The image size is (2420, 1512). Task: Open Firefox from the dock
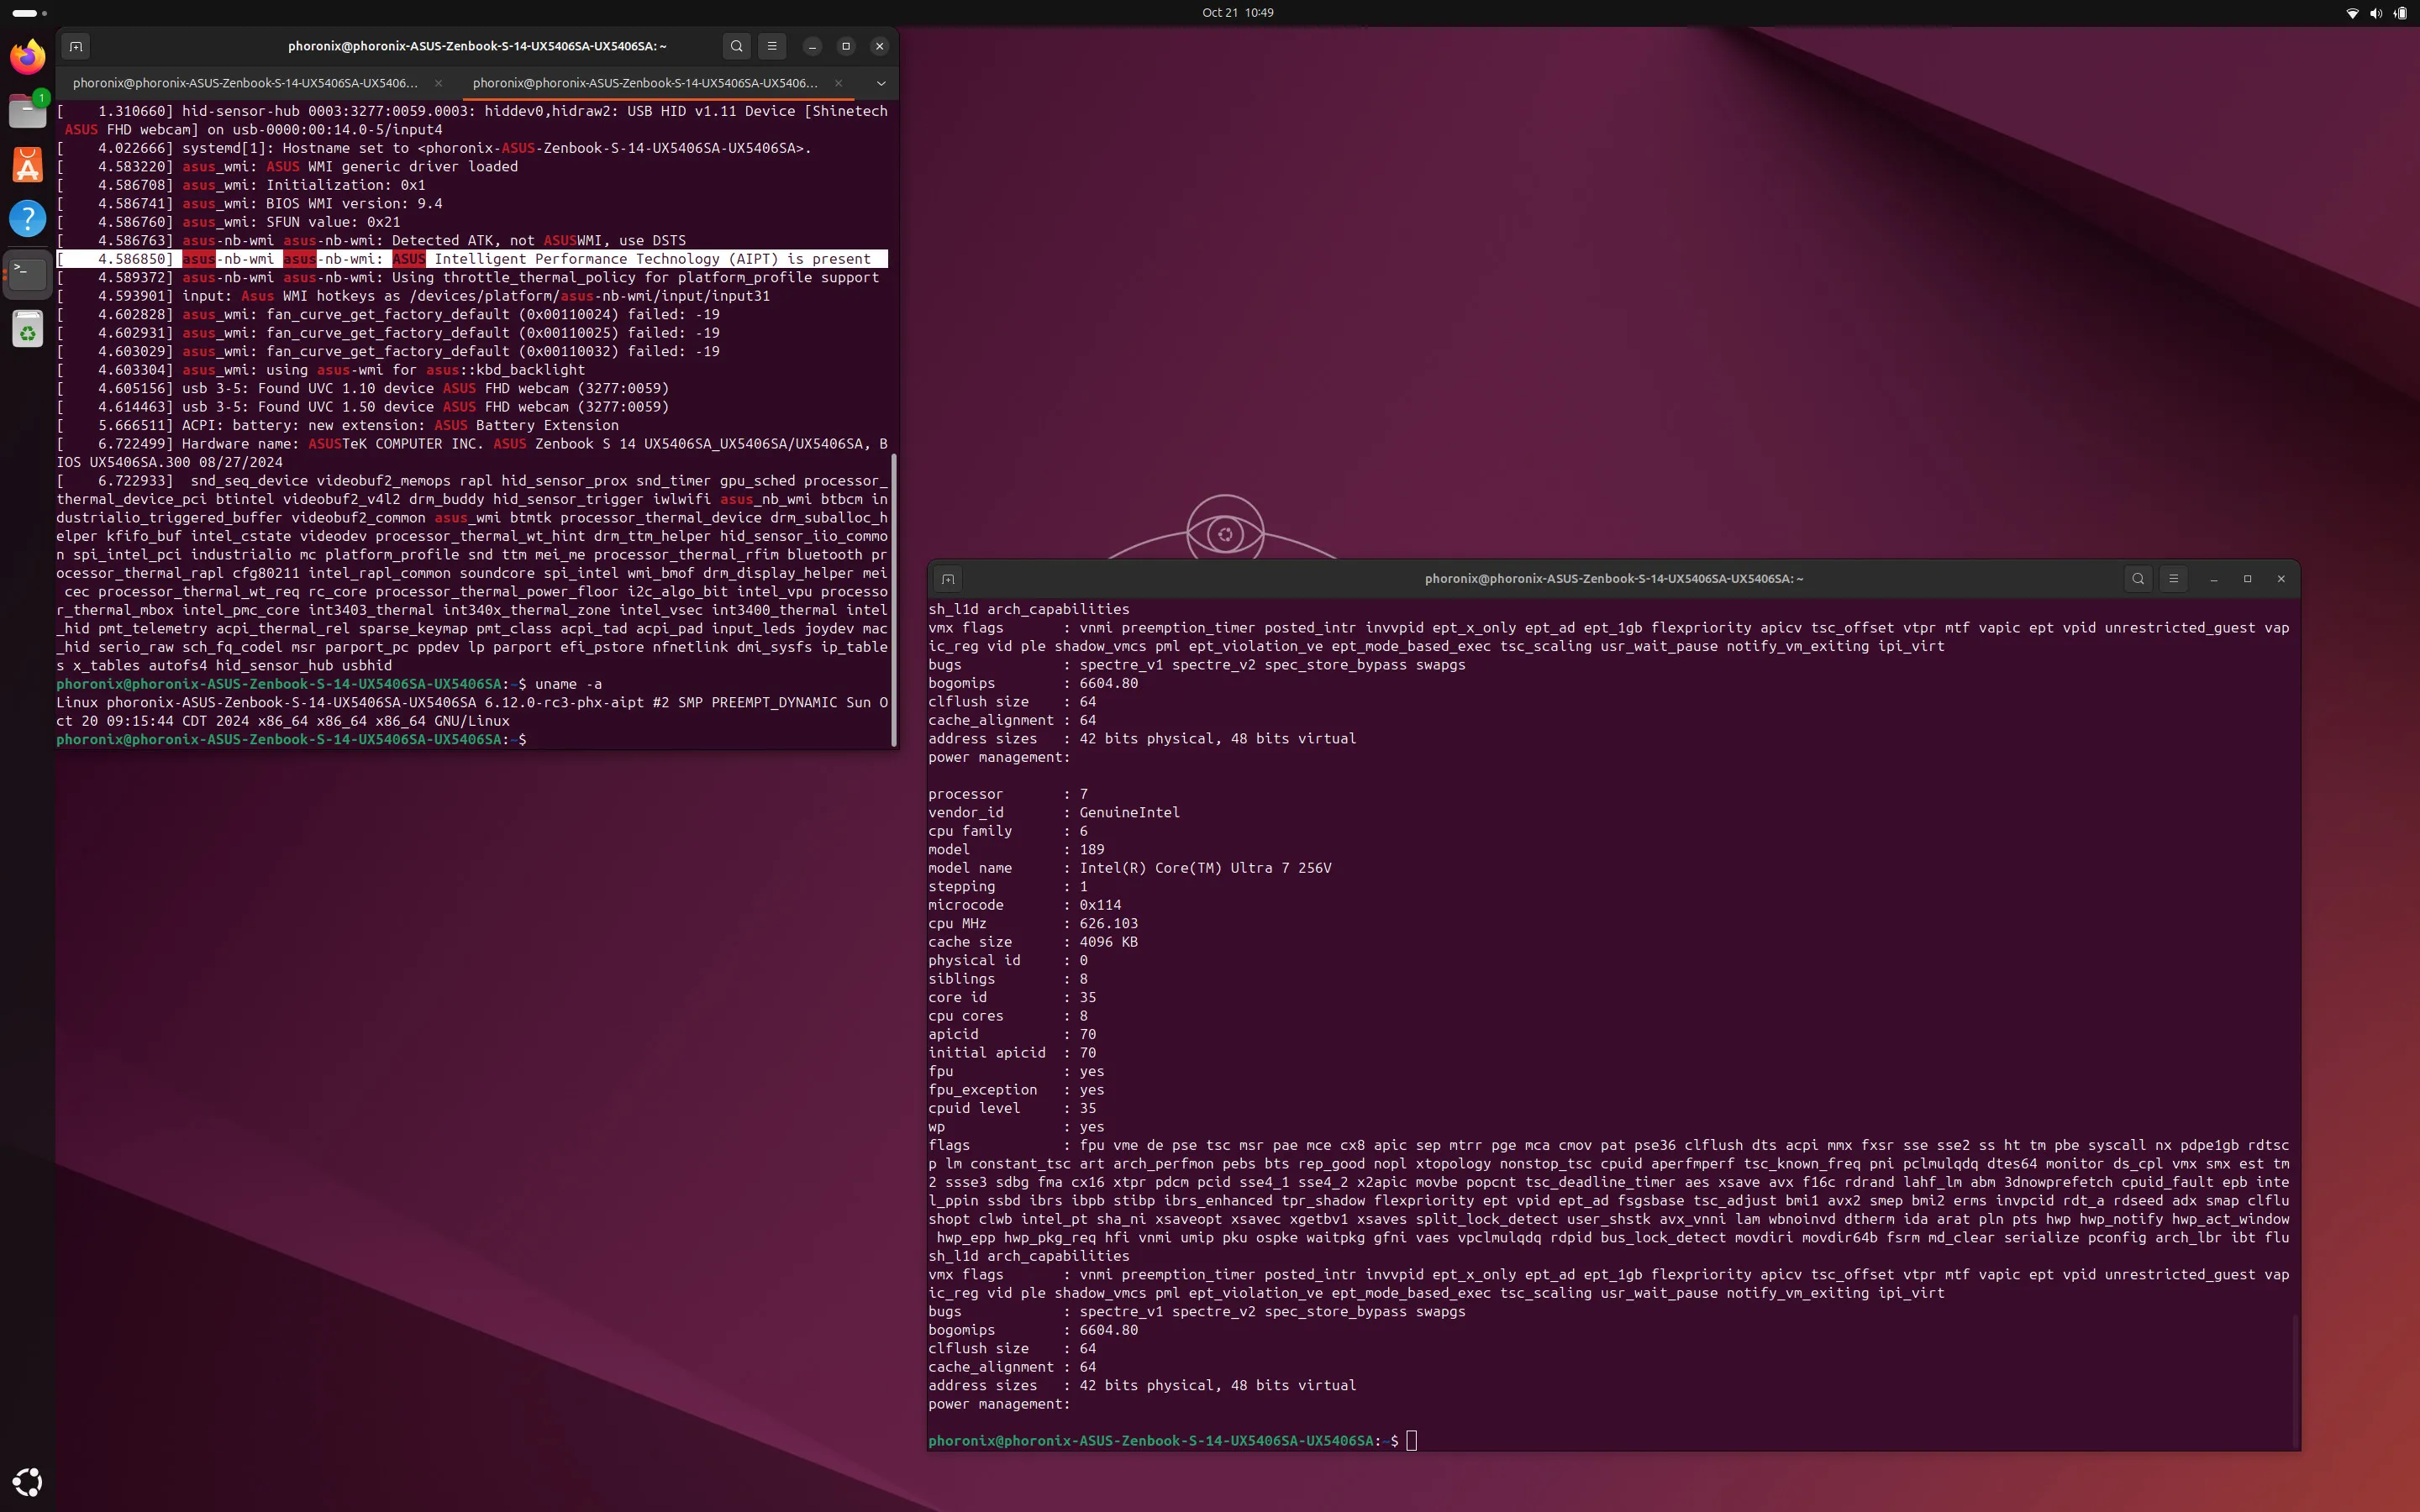27,57
